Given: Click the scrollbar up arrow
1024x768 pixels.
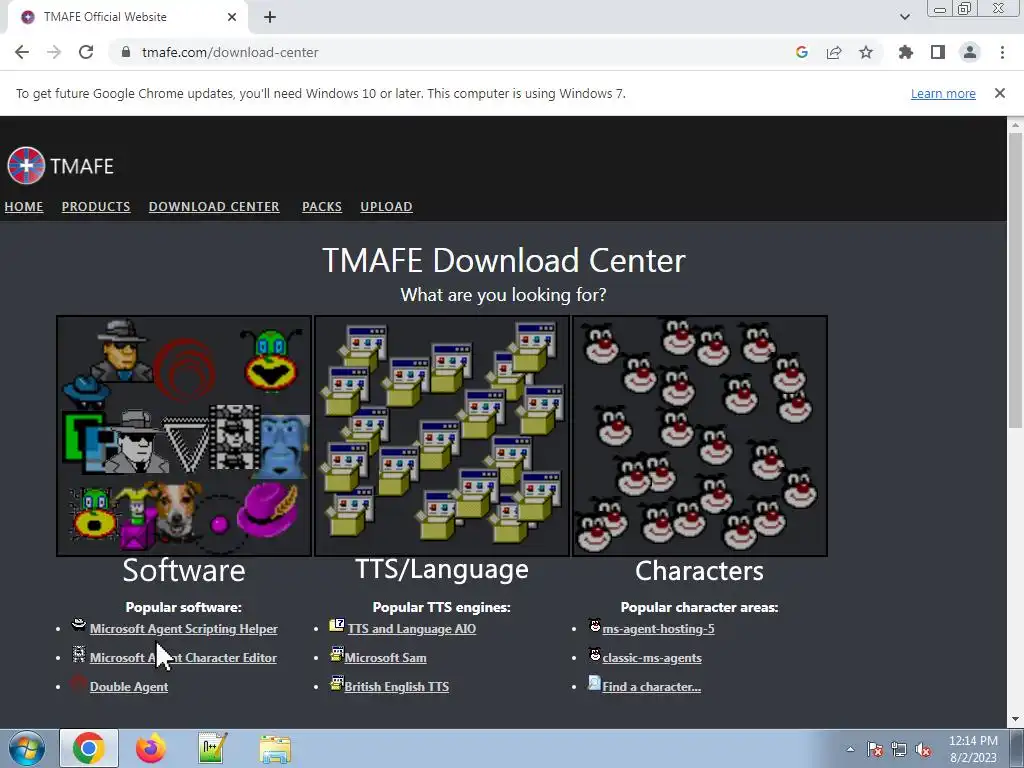Looking at the screenshot, I should pyautogui.click(x=1015, y=123).
